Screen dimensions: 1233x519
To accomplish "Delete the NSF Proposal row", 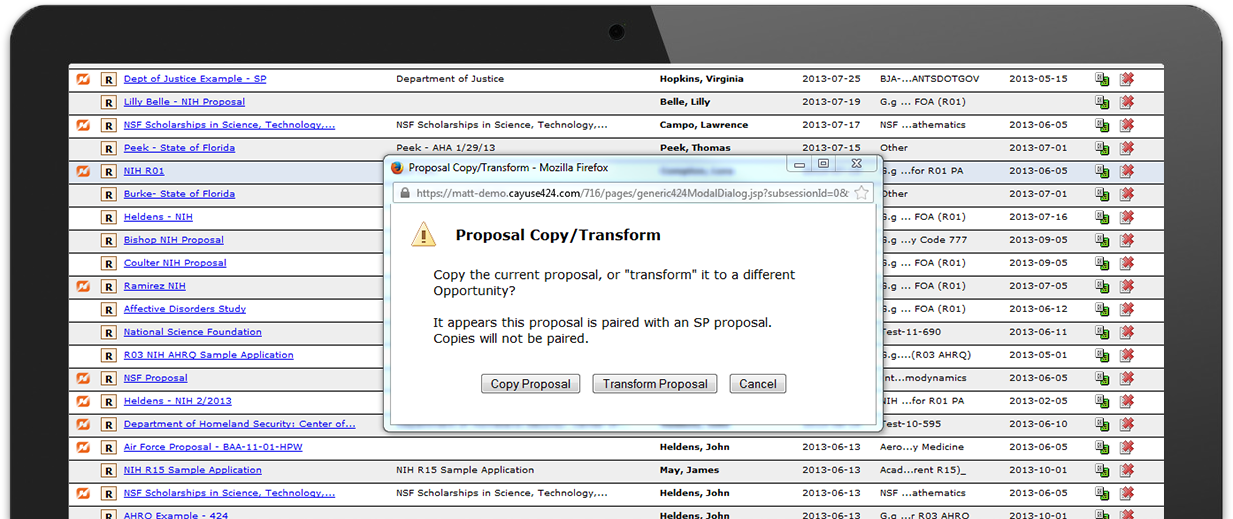I will 1127,378.
